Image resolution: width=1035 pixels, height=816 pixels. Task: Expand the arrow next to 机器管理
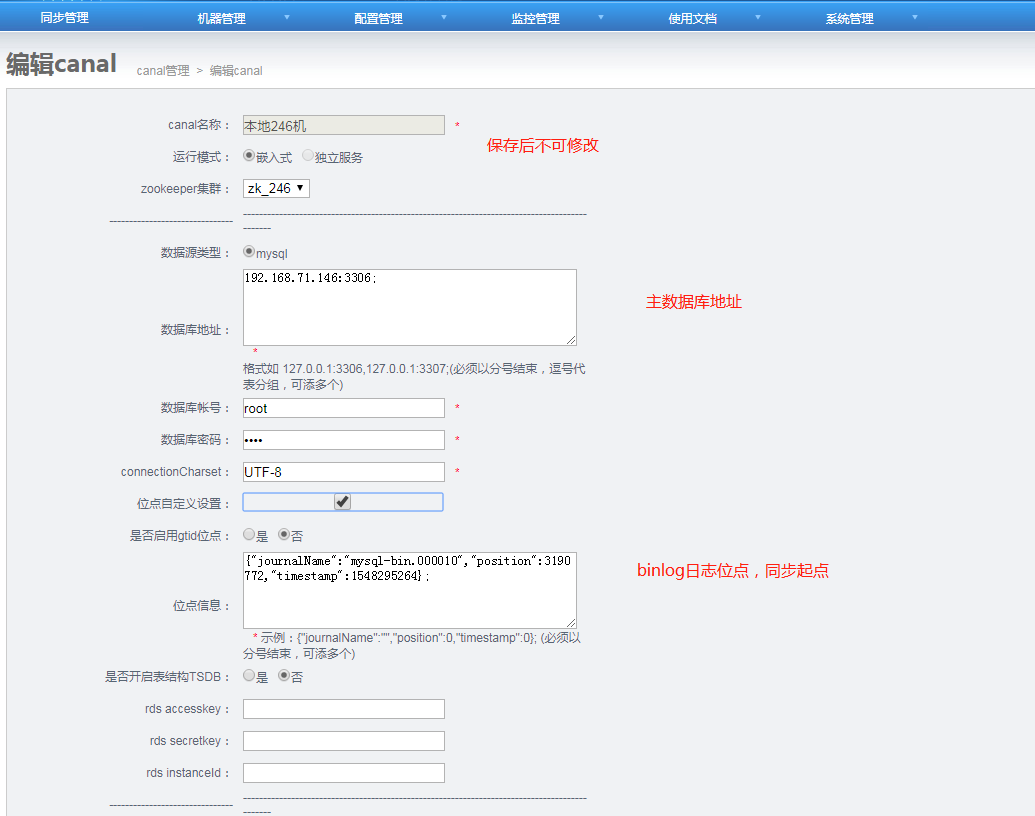point(286,17)
